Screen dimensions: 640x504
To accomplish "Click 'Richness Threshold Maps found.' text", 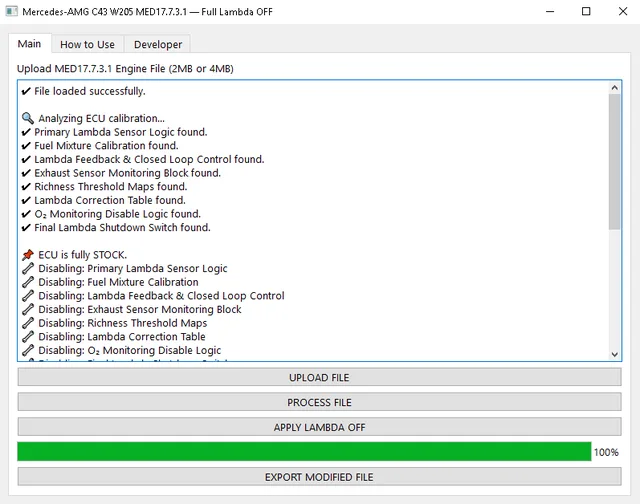I will (111, 187).
